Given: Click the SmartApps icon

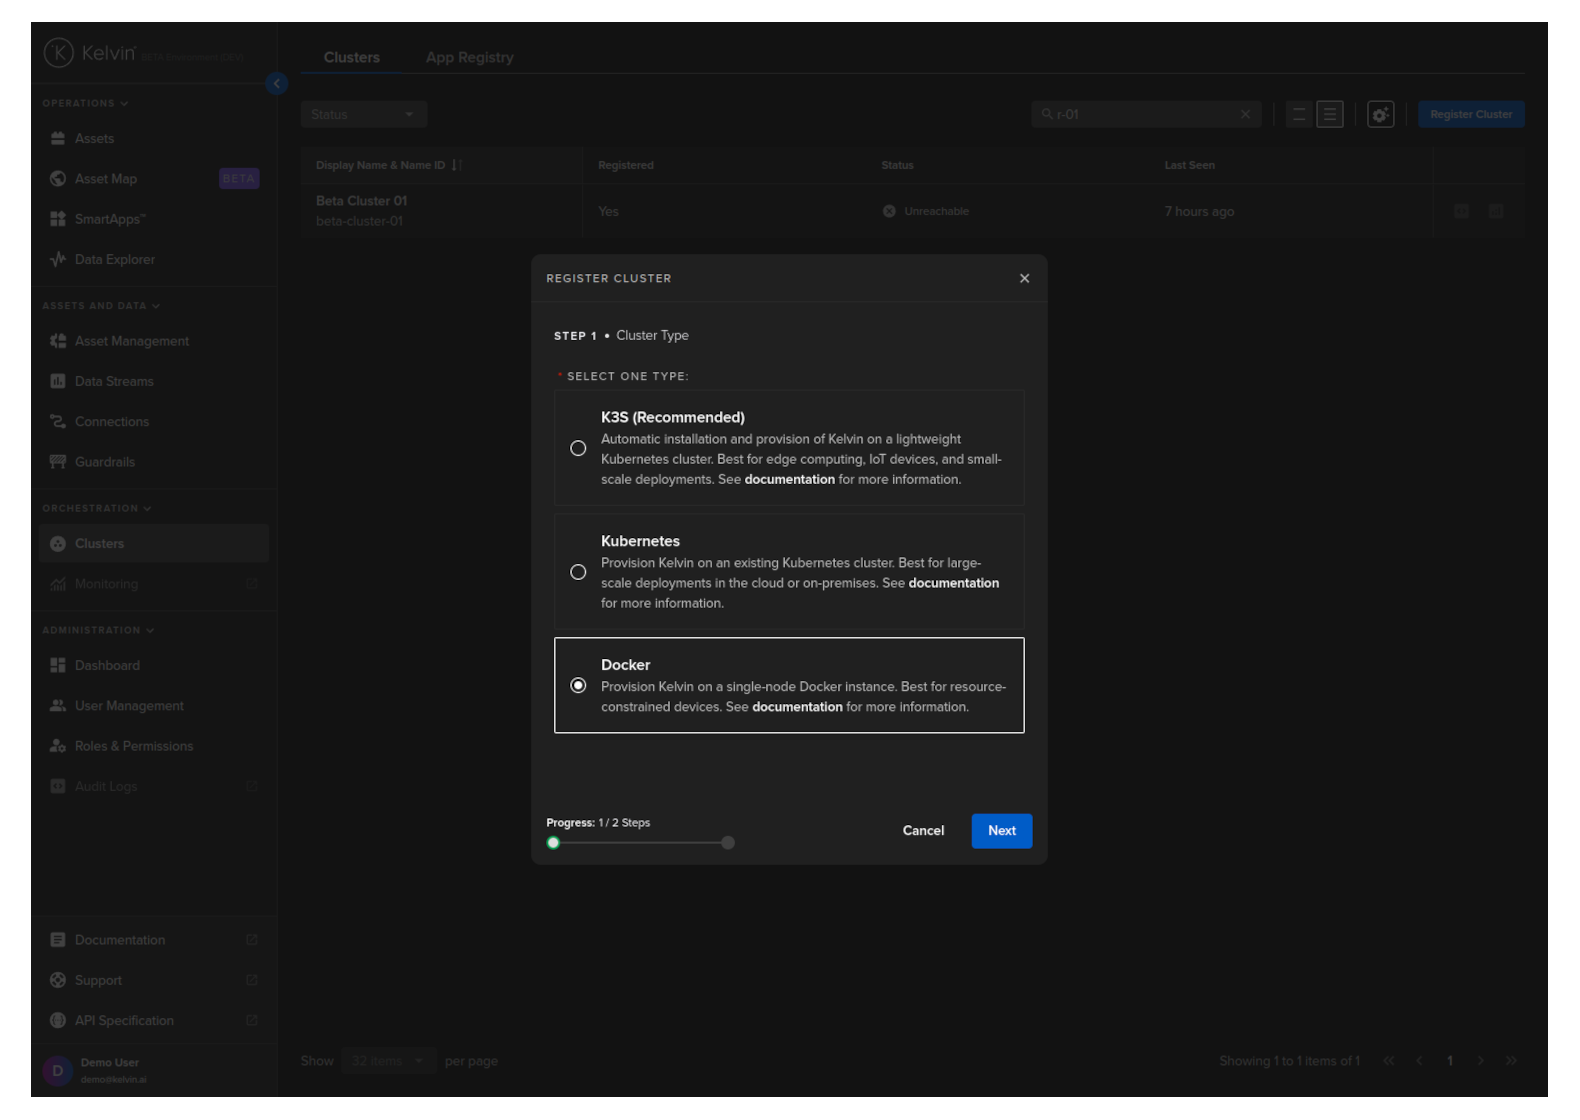Looking at the screenshot, I should (x=58, y=219).
